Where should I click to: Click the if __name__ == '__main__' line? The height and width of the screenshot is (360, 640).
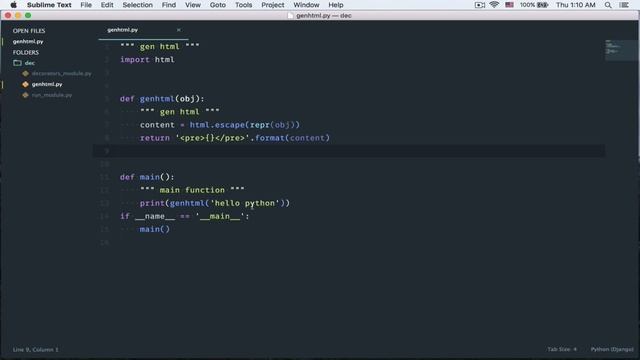tap(184, 216)
